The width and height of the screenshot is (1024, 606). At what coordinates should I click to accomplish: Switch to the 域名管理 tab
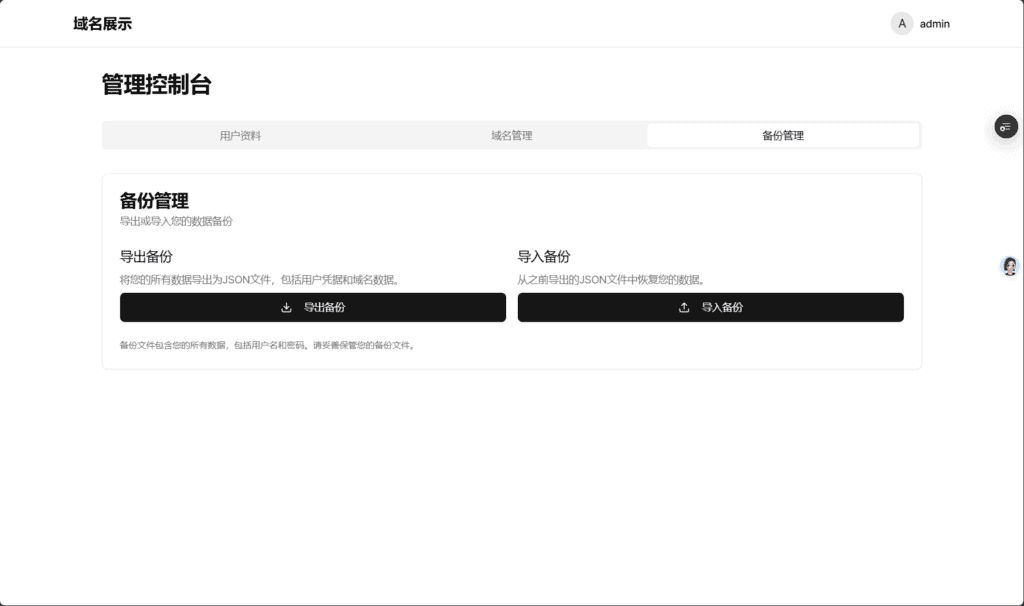click(511, 135)
